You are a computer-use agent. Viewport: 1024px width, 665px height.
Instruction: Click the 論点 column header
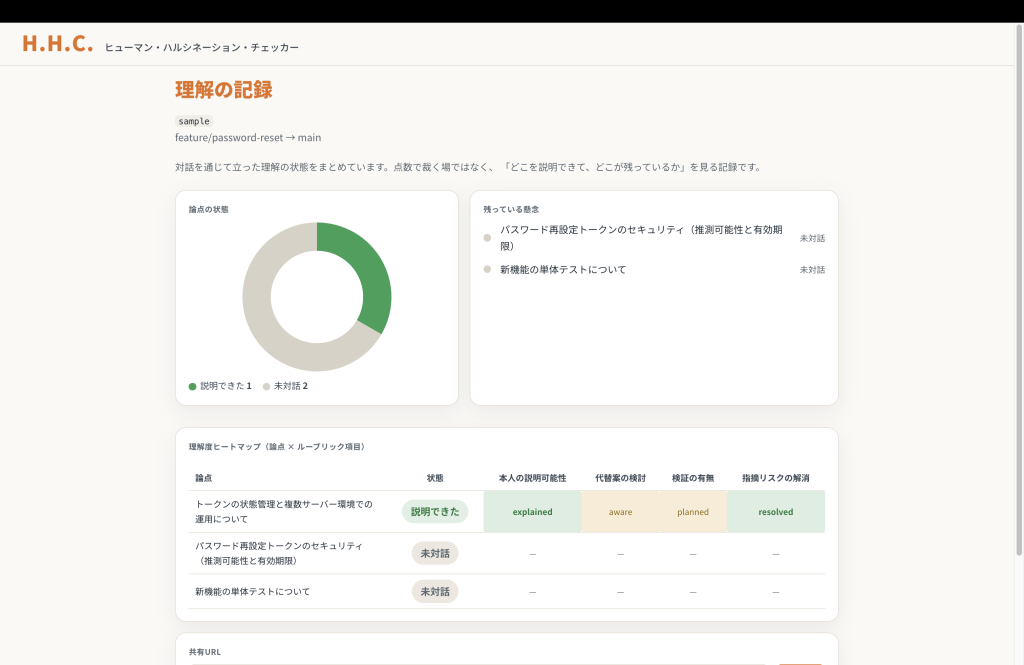pyautogui.click(x=204, y=478)
